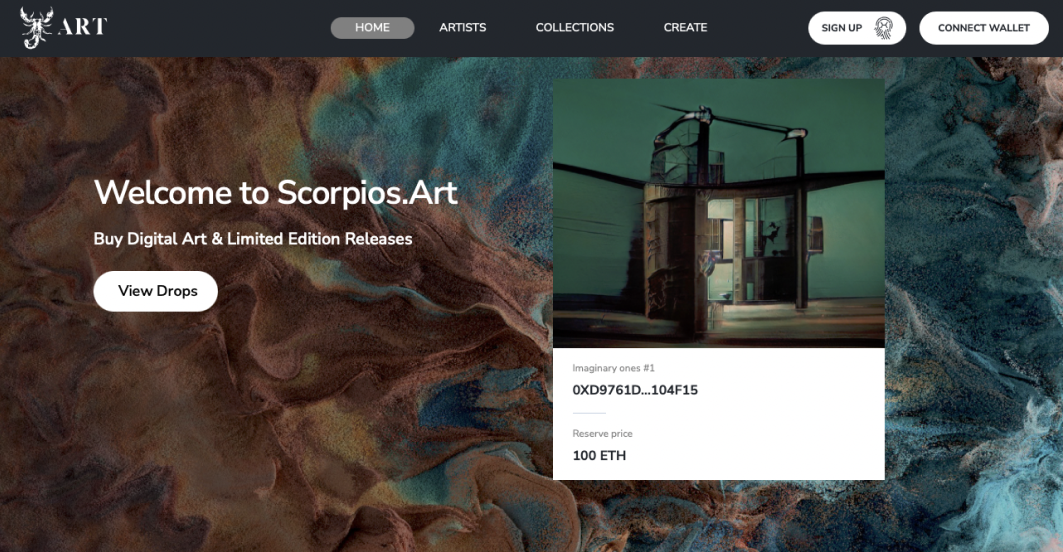Select the 100 ETH price value
Image resolution: width=1063 pixels, height=552 pixels.
[599, 456]
